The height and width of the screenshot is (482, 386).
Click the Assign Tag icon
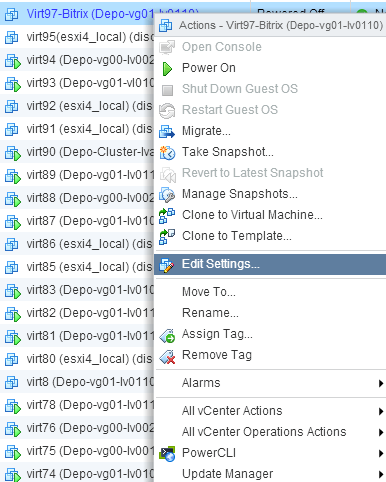pos(167,335)
